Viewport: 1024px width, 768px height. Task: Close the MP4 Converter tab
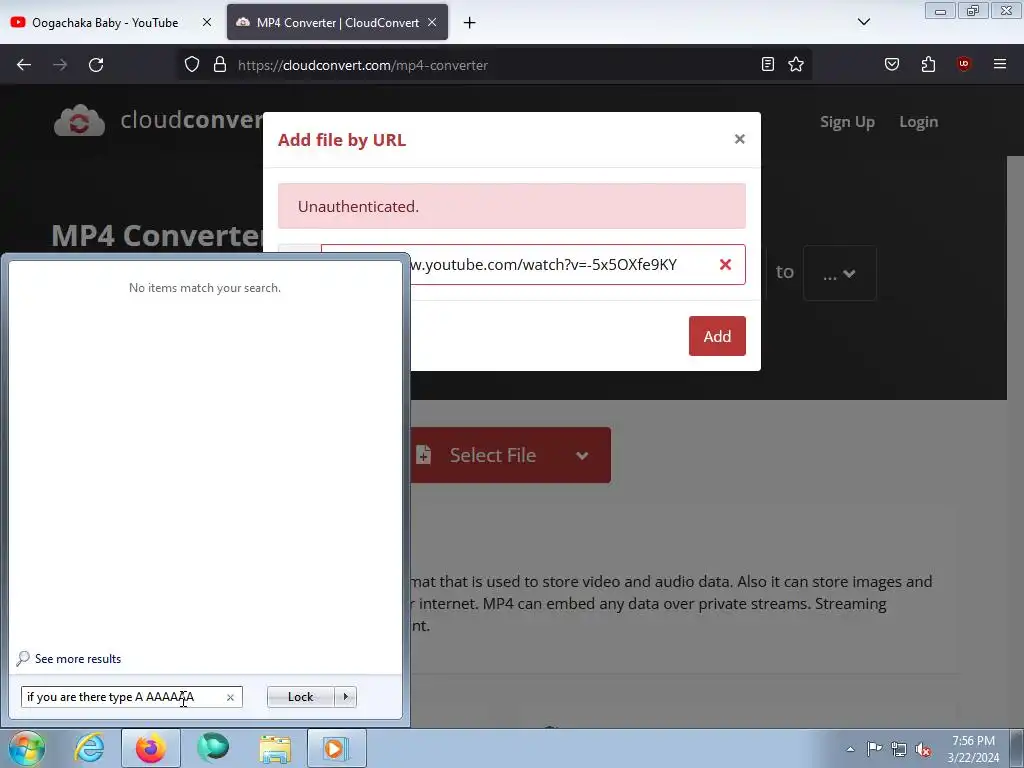click(x=432, y=22)
